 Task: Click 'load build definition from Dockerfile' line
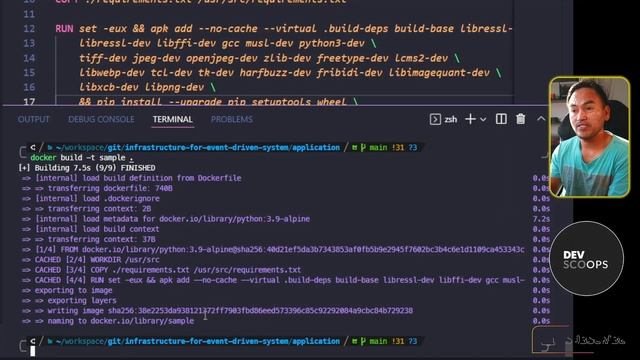(x=131, y=178)
